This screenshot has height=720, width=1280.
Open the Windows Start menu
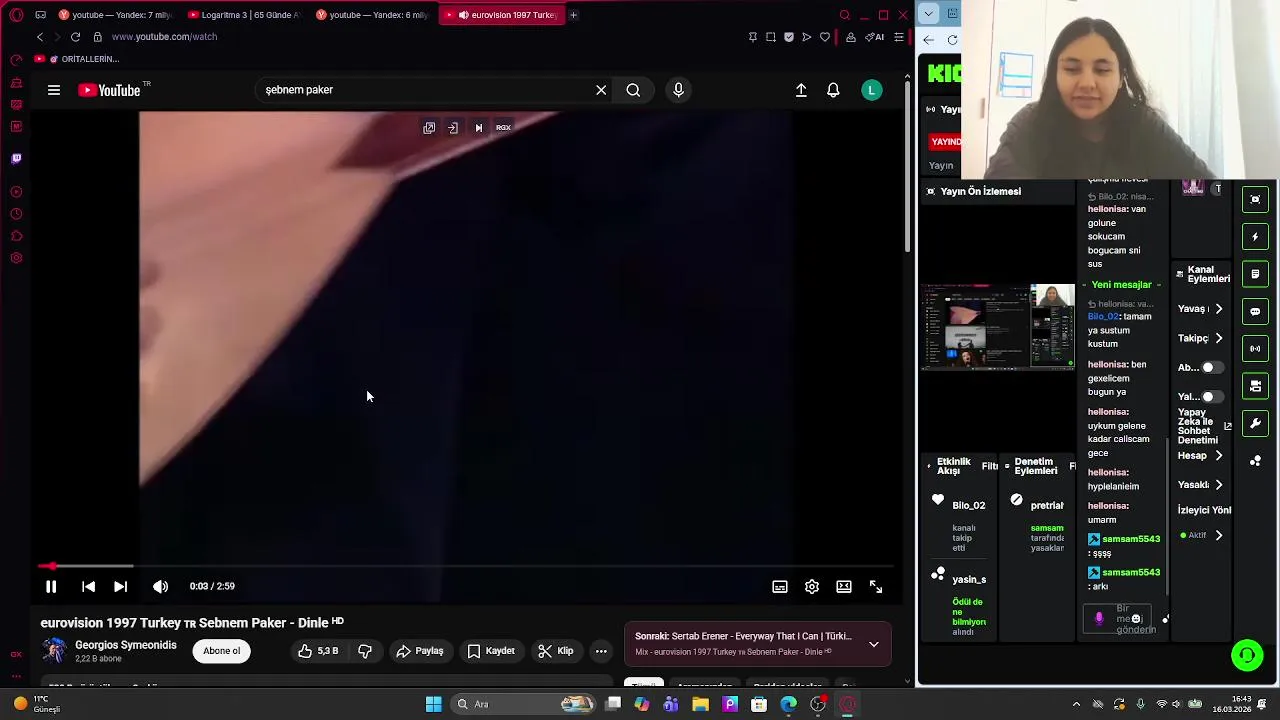click(433, 704)
